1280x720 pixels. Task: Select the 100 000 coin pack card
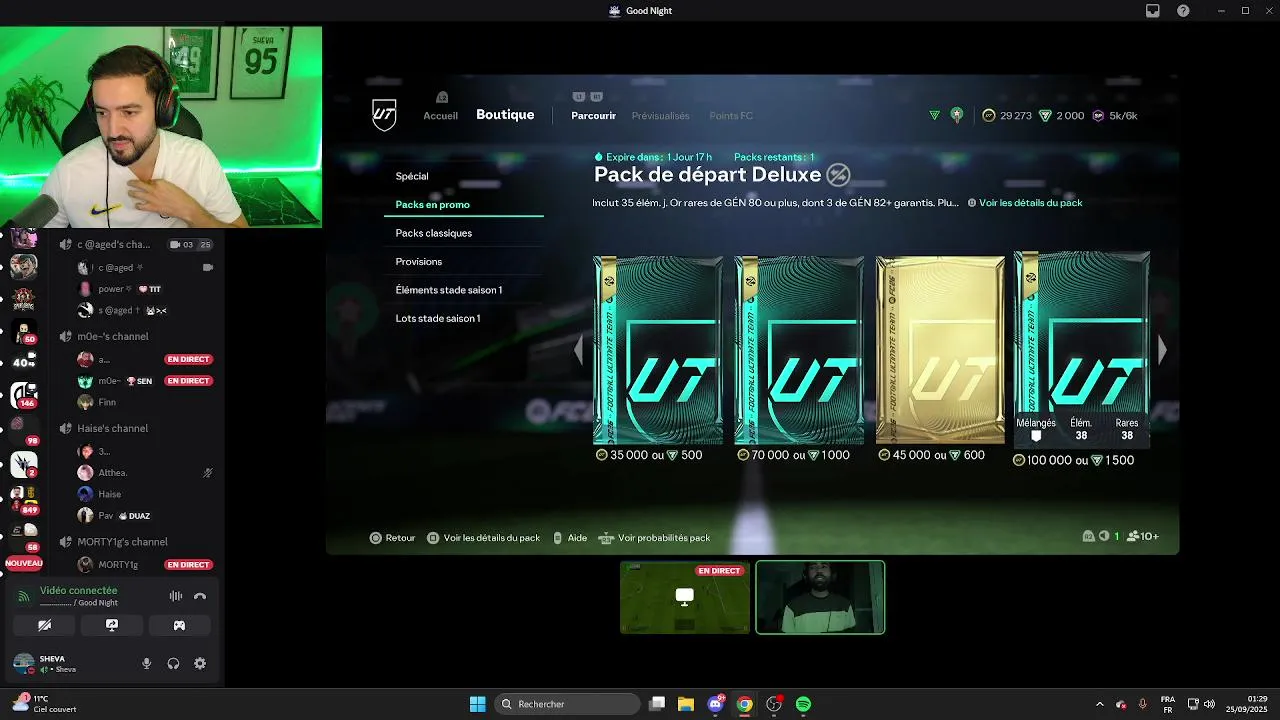coord(1082,350)
